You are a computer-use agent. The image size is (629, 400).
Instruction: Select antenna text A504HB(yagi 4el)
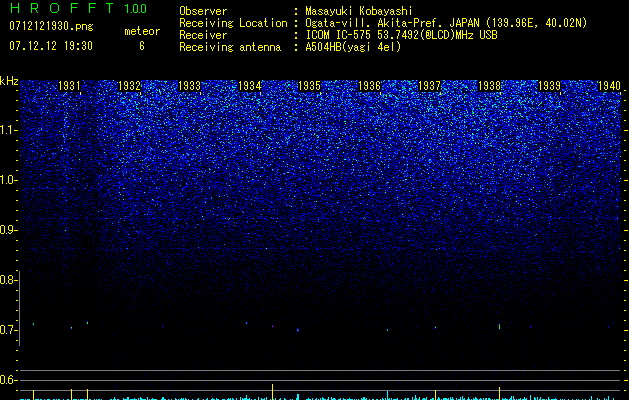click(353, 47)
